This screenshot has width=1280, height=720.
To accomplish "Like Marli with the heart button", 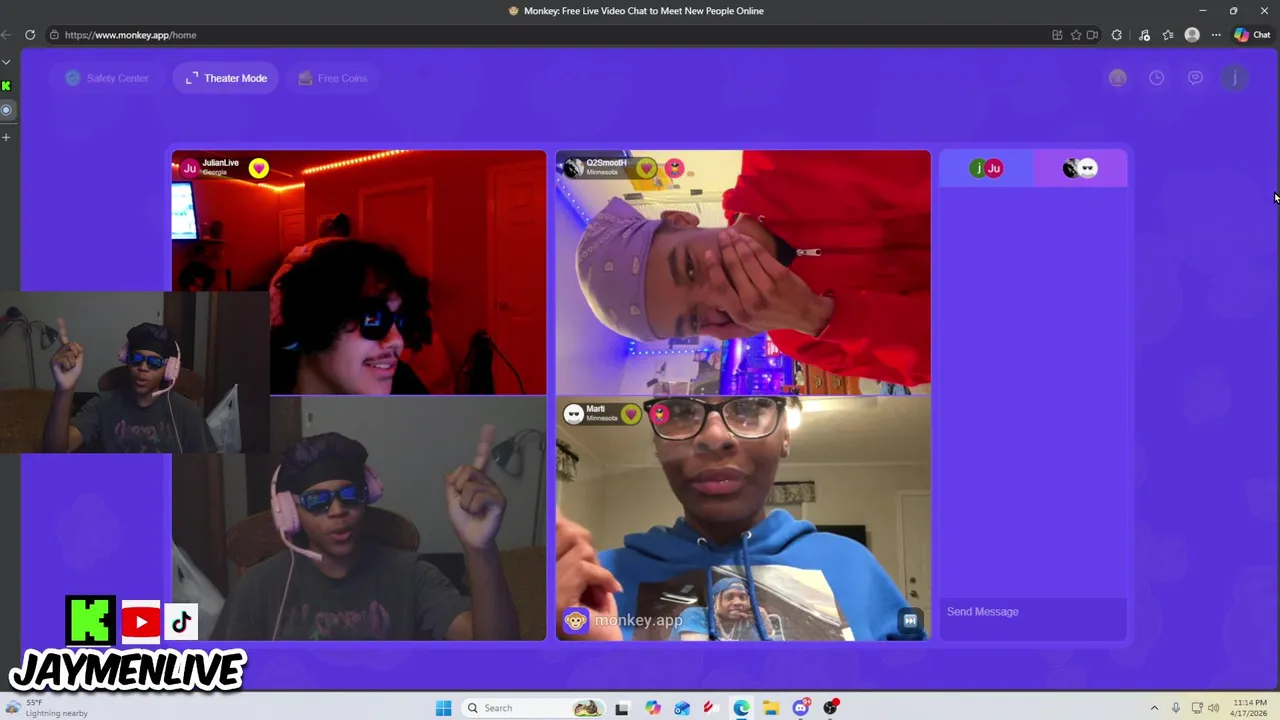I will (631, 414).
